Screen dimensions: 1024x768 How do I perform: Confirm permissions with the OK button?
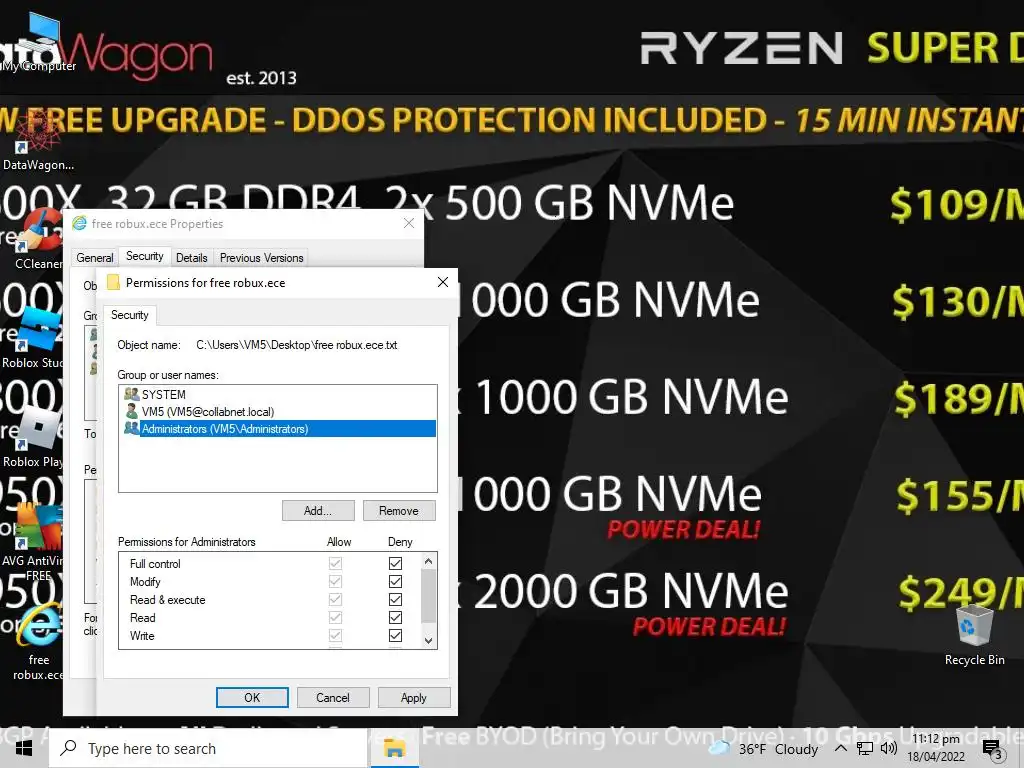point(252,697)
